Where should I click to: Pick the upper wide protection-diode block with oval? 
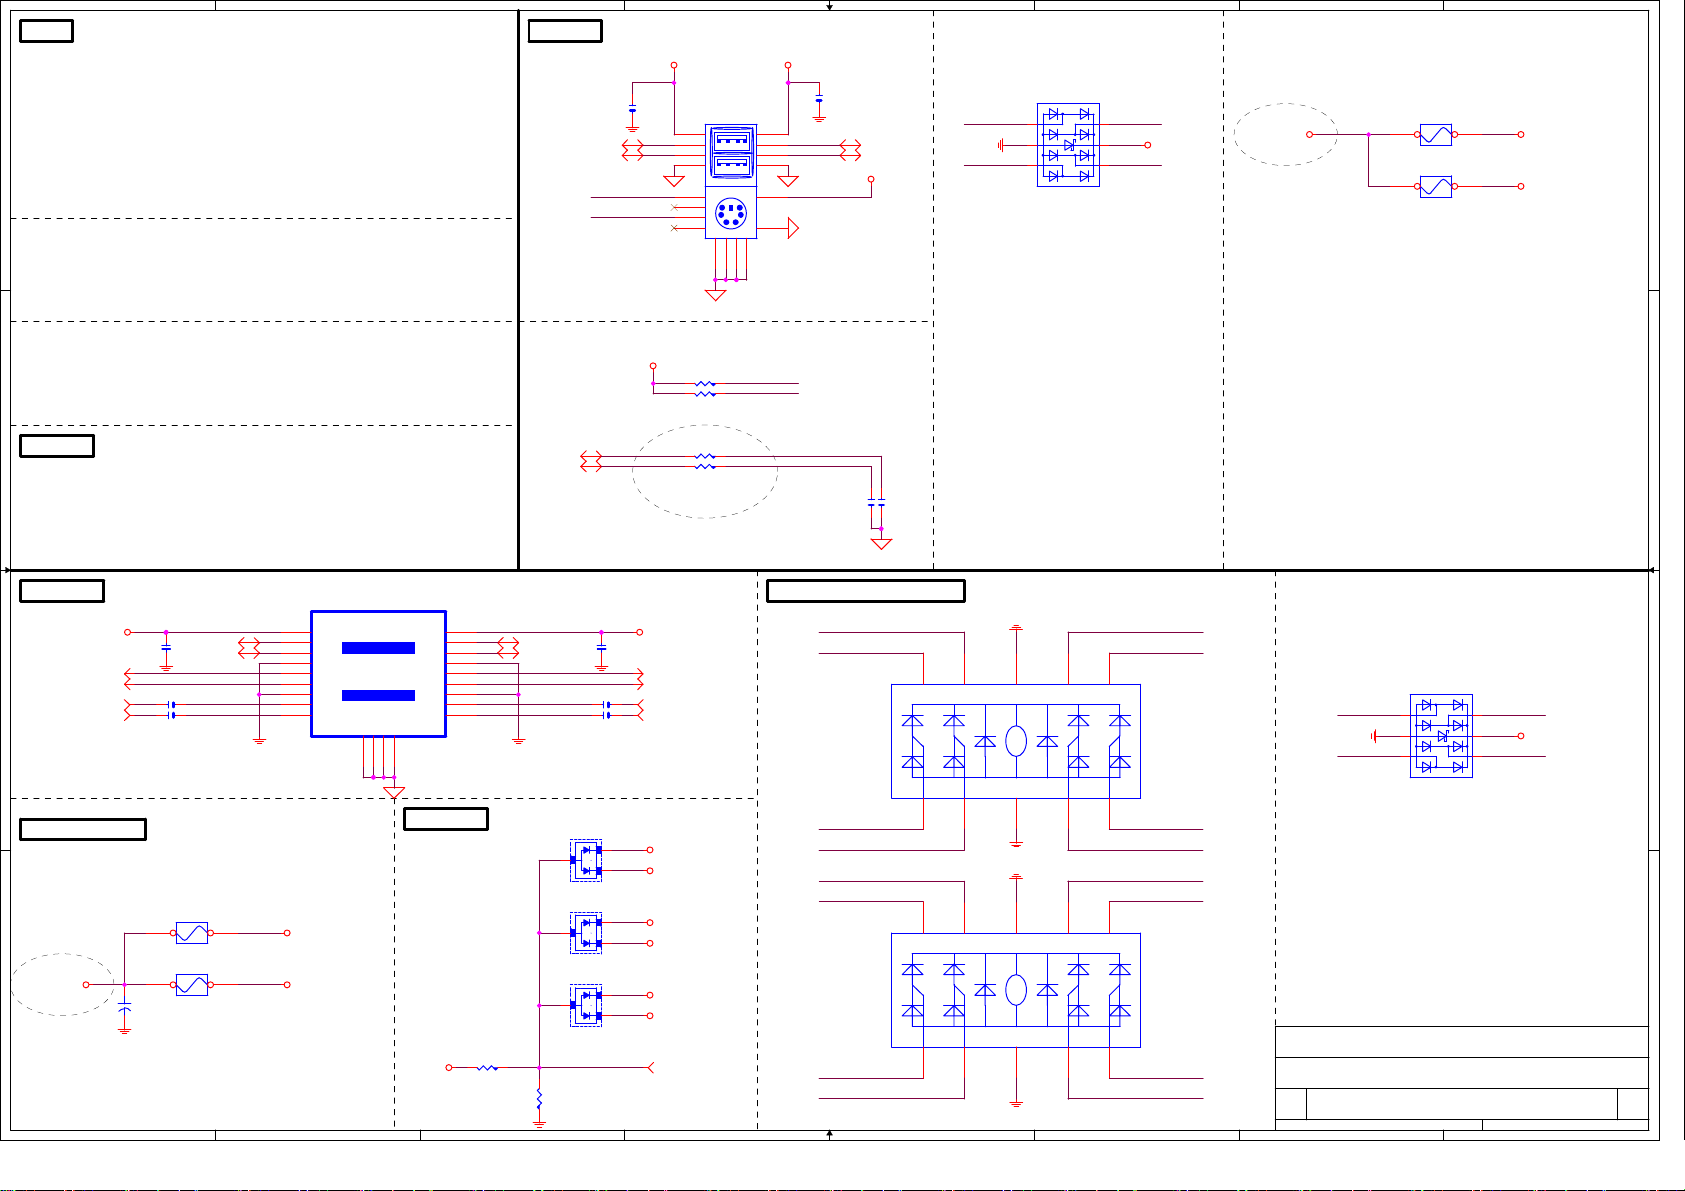point(1016,741)
